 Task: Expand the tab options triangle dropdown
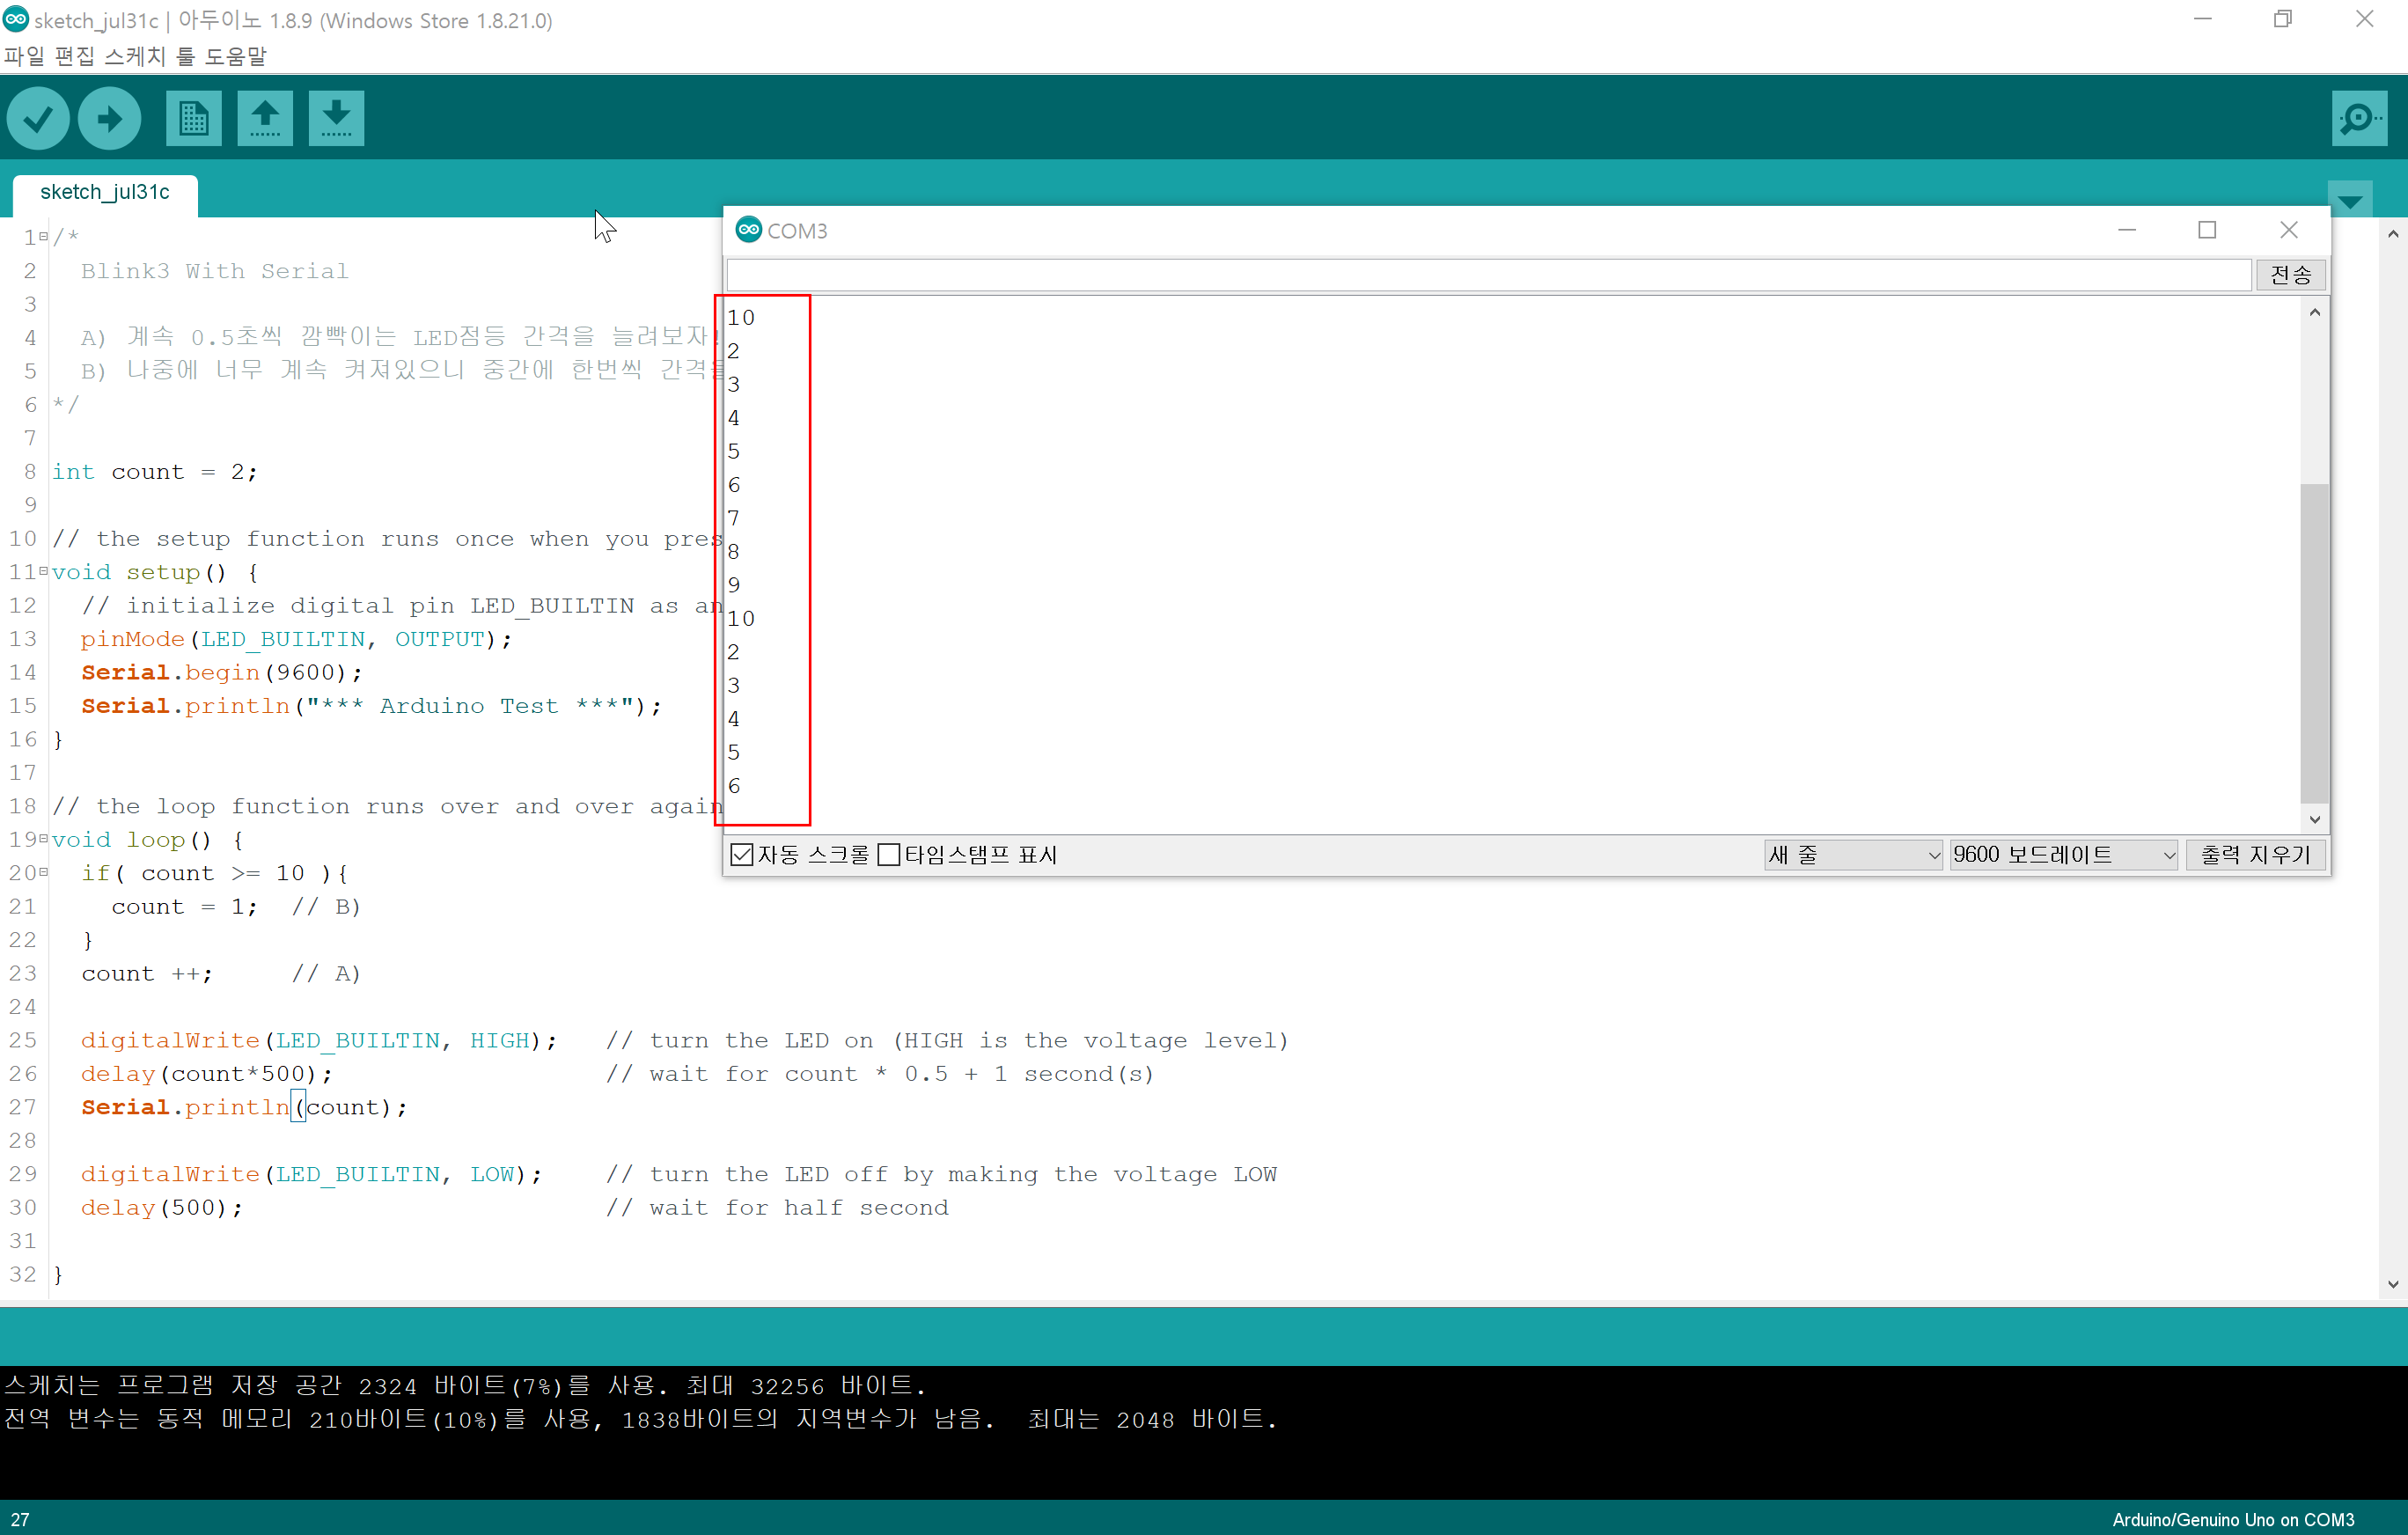[x=2350, y=201]
